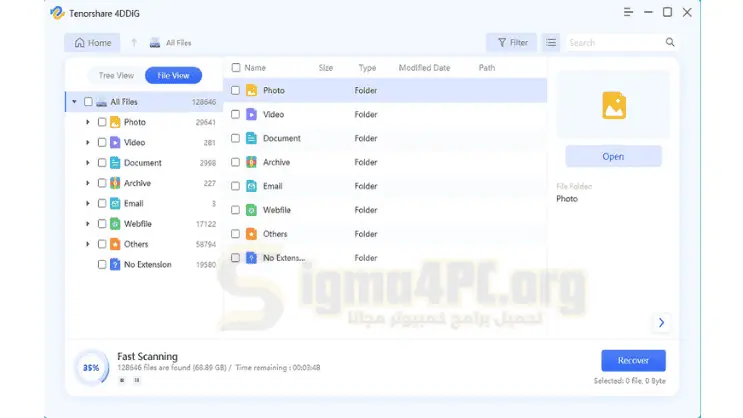Screen dimensions: 743x418
Task: Check the Photo row checkbox in file list
Action: tap(236, 90)
